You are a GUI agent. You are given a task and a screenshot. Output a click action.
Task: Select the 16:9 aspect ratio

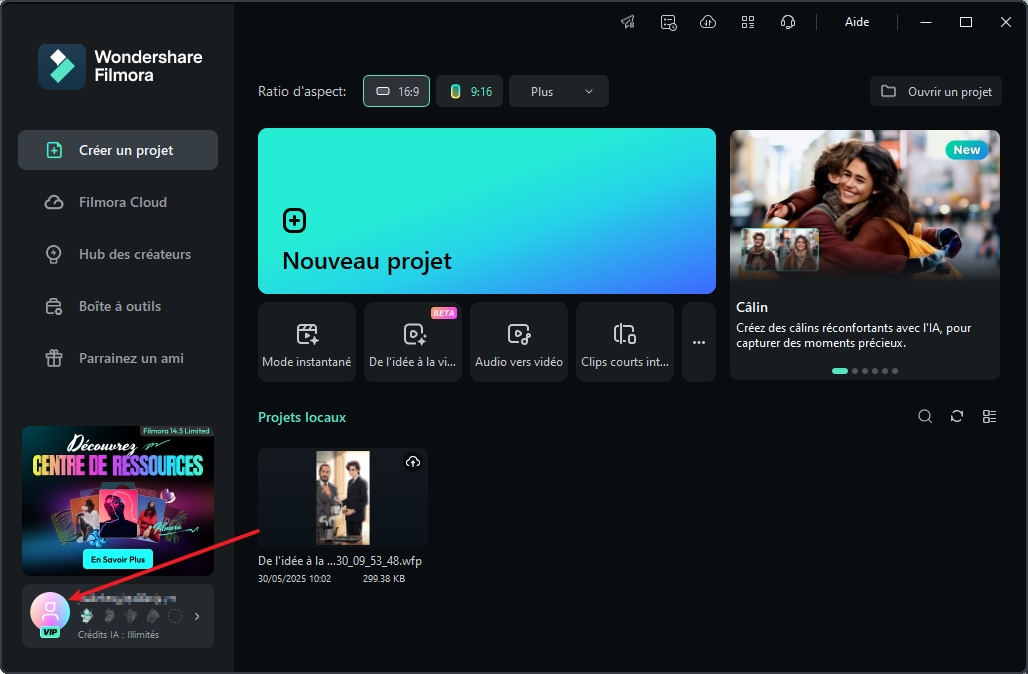tap(397, 91)
